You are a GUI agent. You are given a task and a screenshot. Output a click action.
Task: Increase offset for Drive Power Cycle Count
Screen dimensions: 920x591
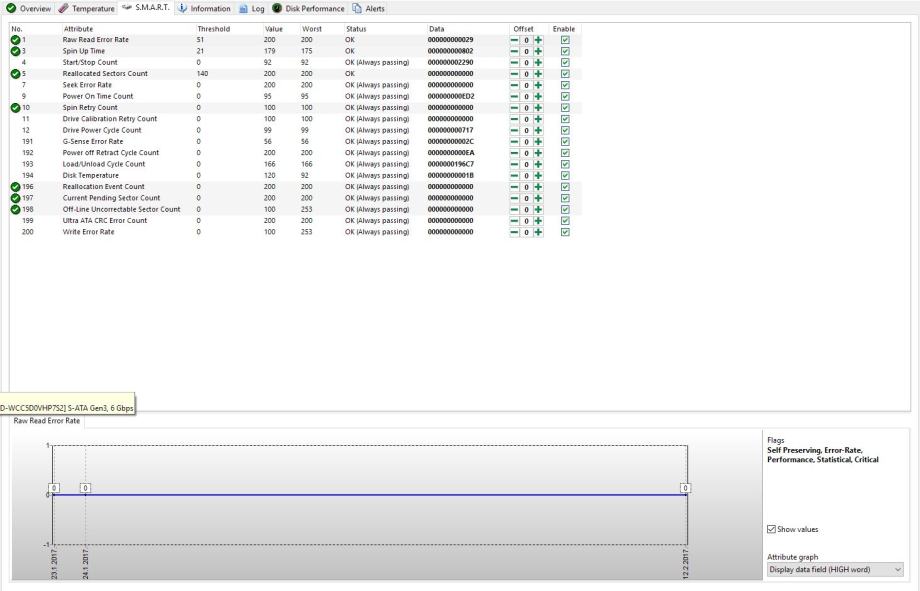538,130
